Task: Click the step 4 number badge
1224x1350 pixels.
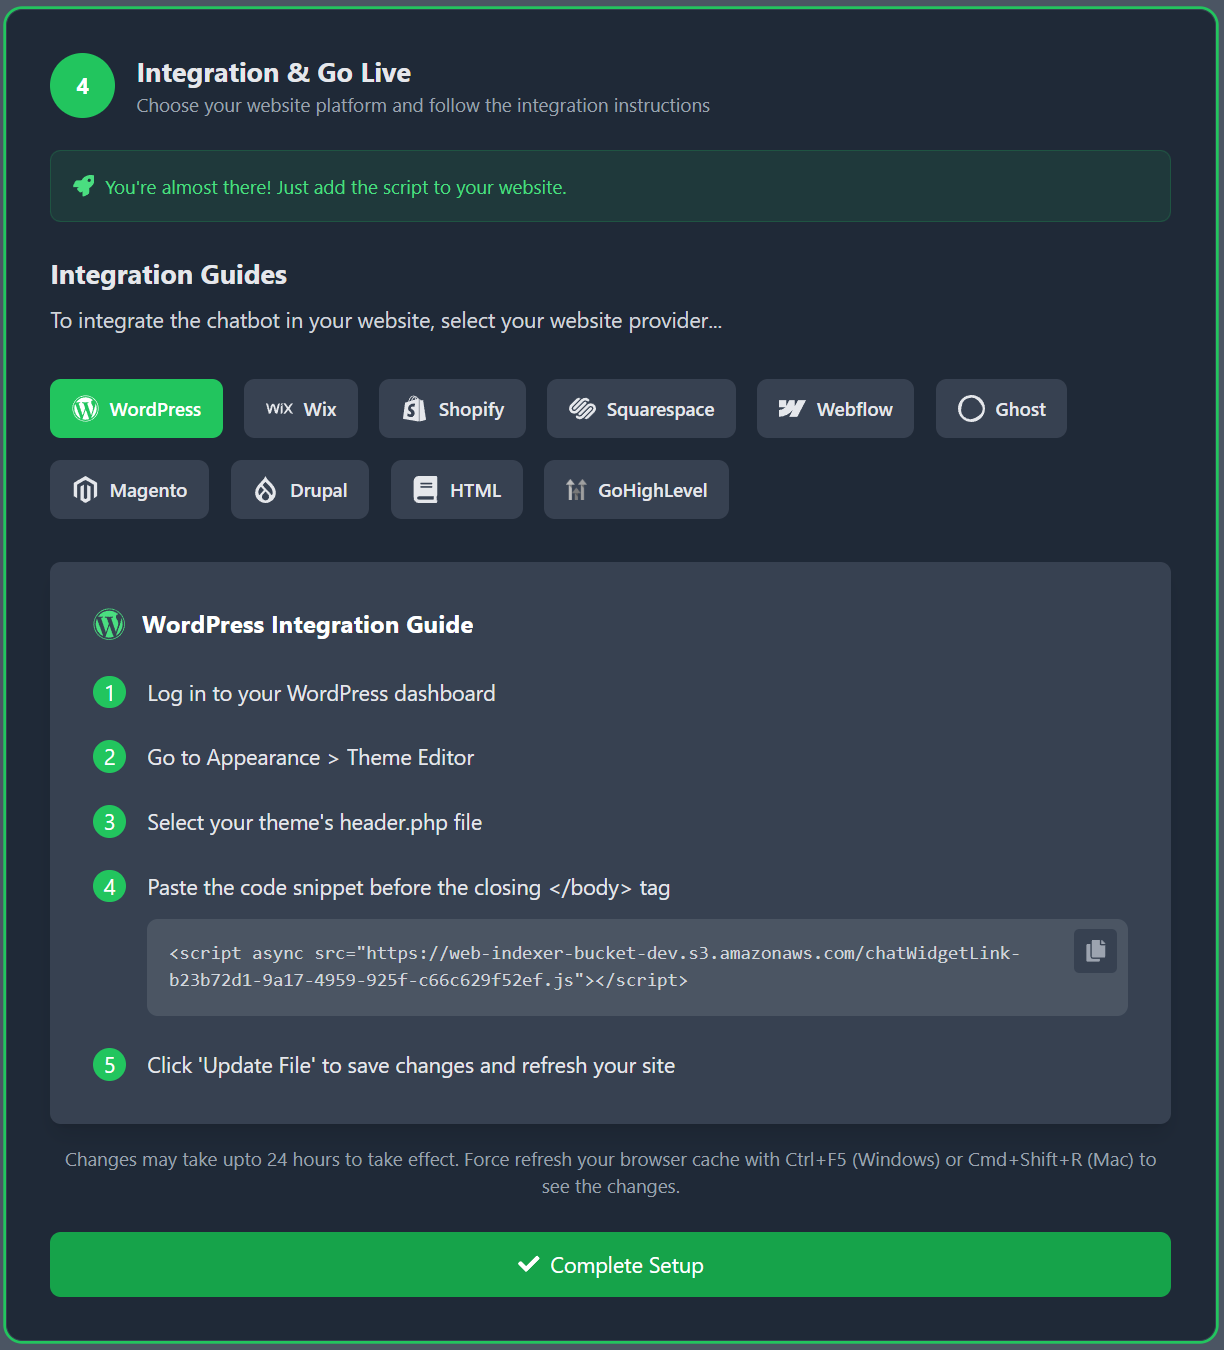Action: 109,886
